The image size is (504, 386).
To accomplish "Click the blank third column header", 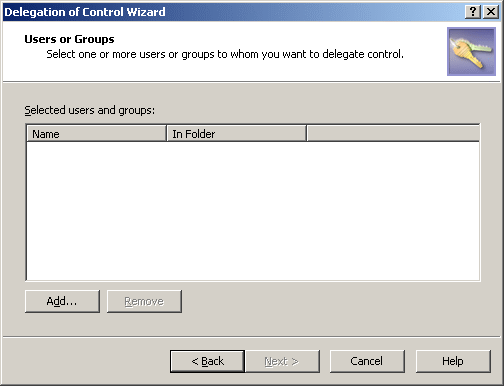I will [393, 134].
